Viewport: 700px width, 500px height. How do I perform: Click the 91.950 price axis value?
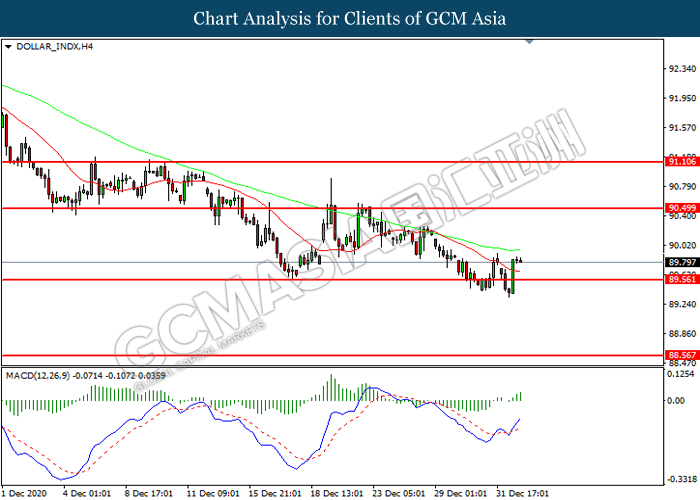[x=683, y=98]
